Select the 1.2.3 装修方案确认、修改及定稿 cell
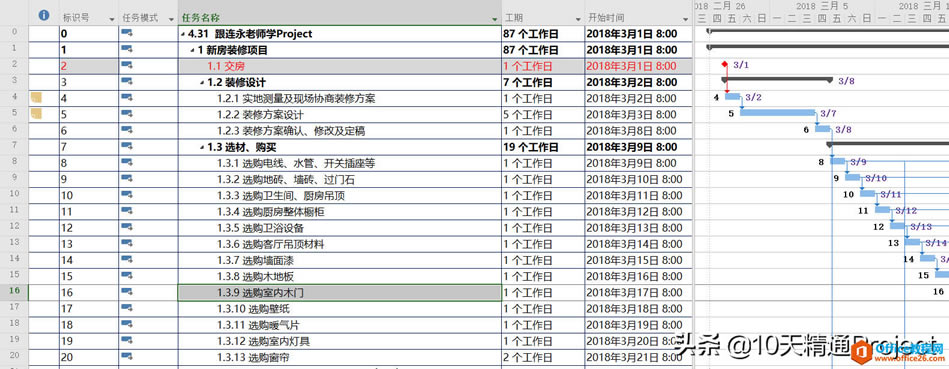Screen dimensions: 949x369 (x=340, y=131)
